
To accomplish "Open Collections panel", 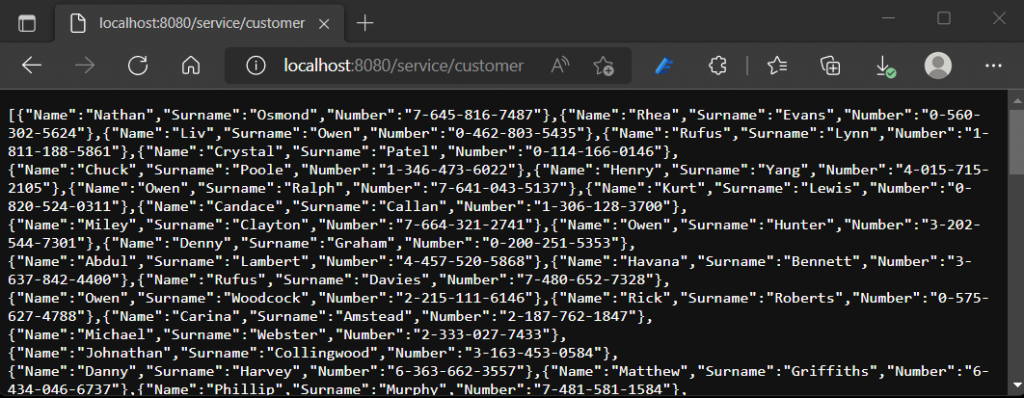I will 830,65.
